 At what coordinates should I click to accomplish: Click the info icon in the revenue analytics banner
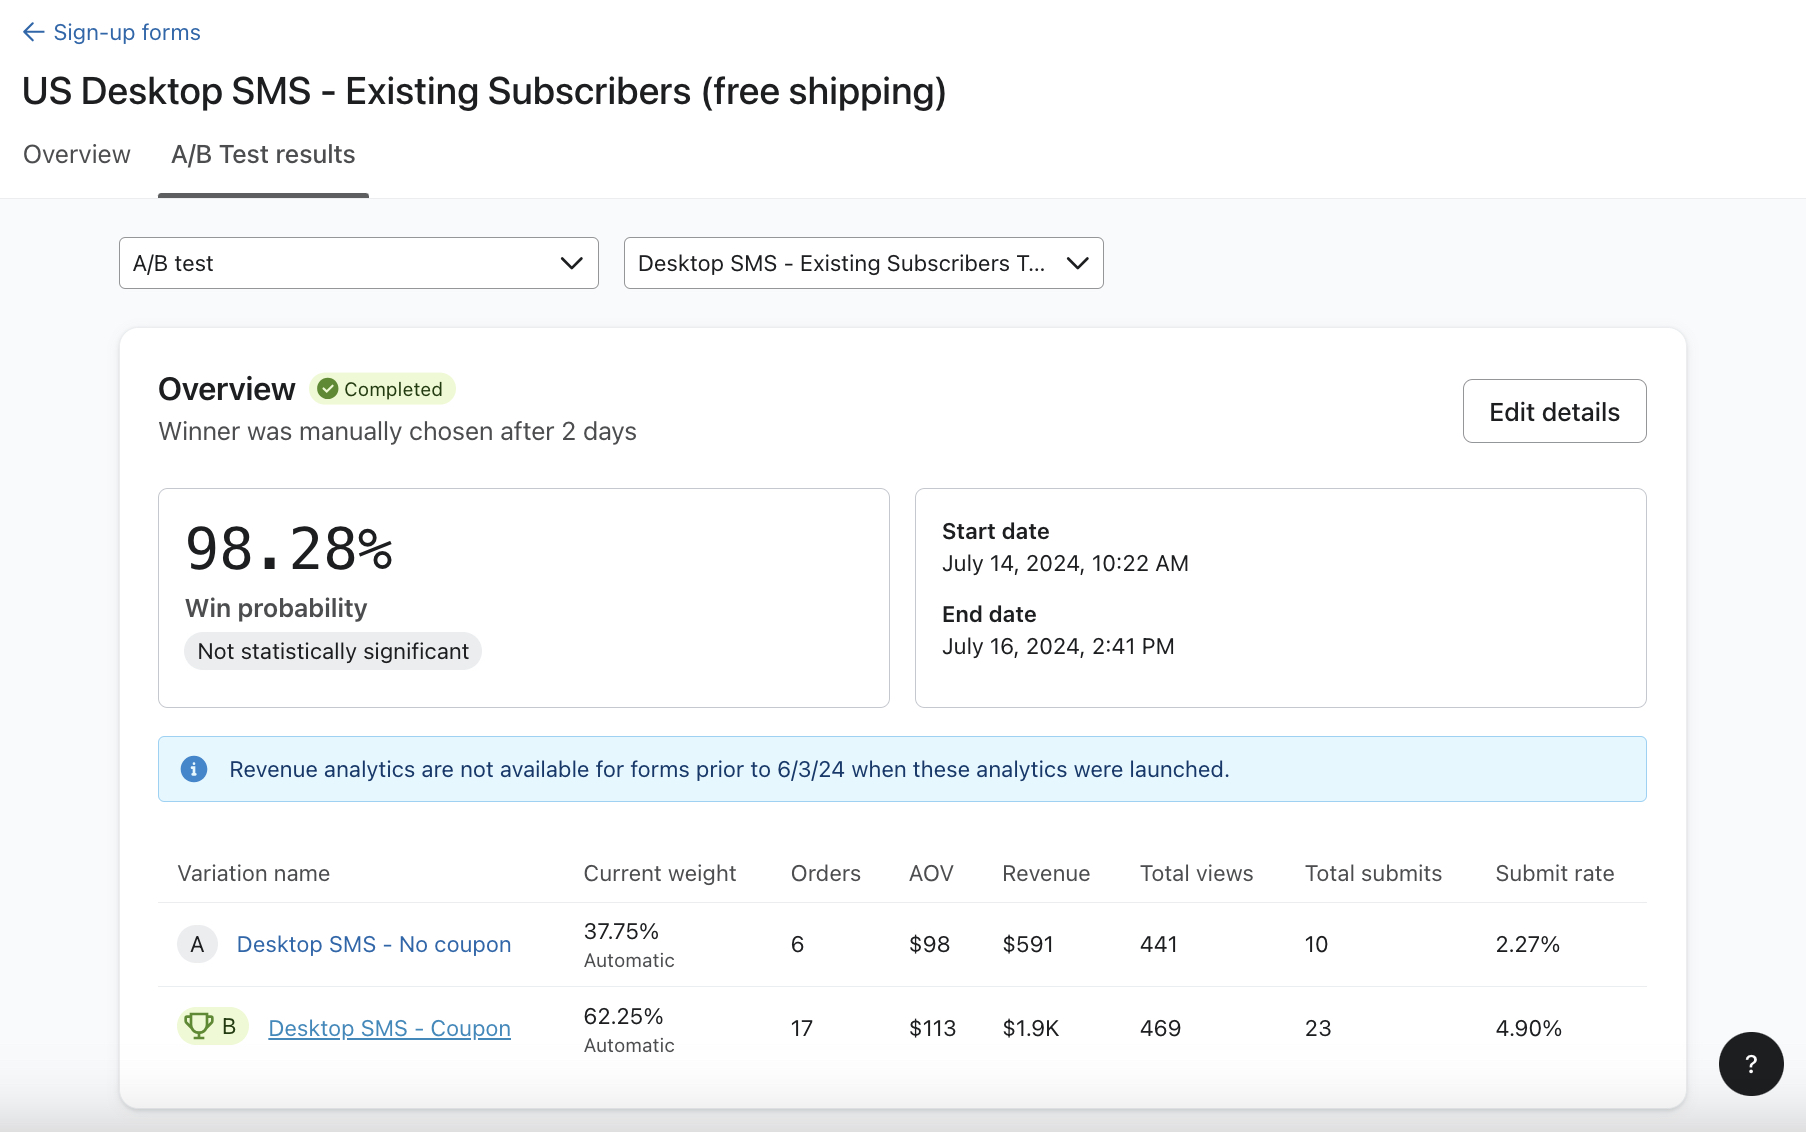[194, 769]
